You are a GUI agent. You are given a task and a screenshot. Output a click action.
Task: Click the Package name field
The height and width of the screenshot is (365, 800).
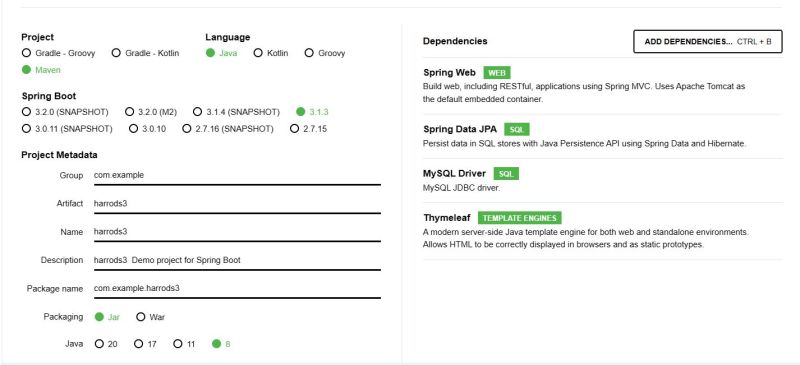(237, 288)
